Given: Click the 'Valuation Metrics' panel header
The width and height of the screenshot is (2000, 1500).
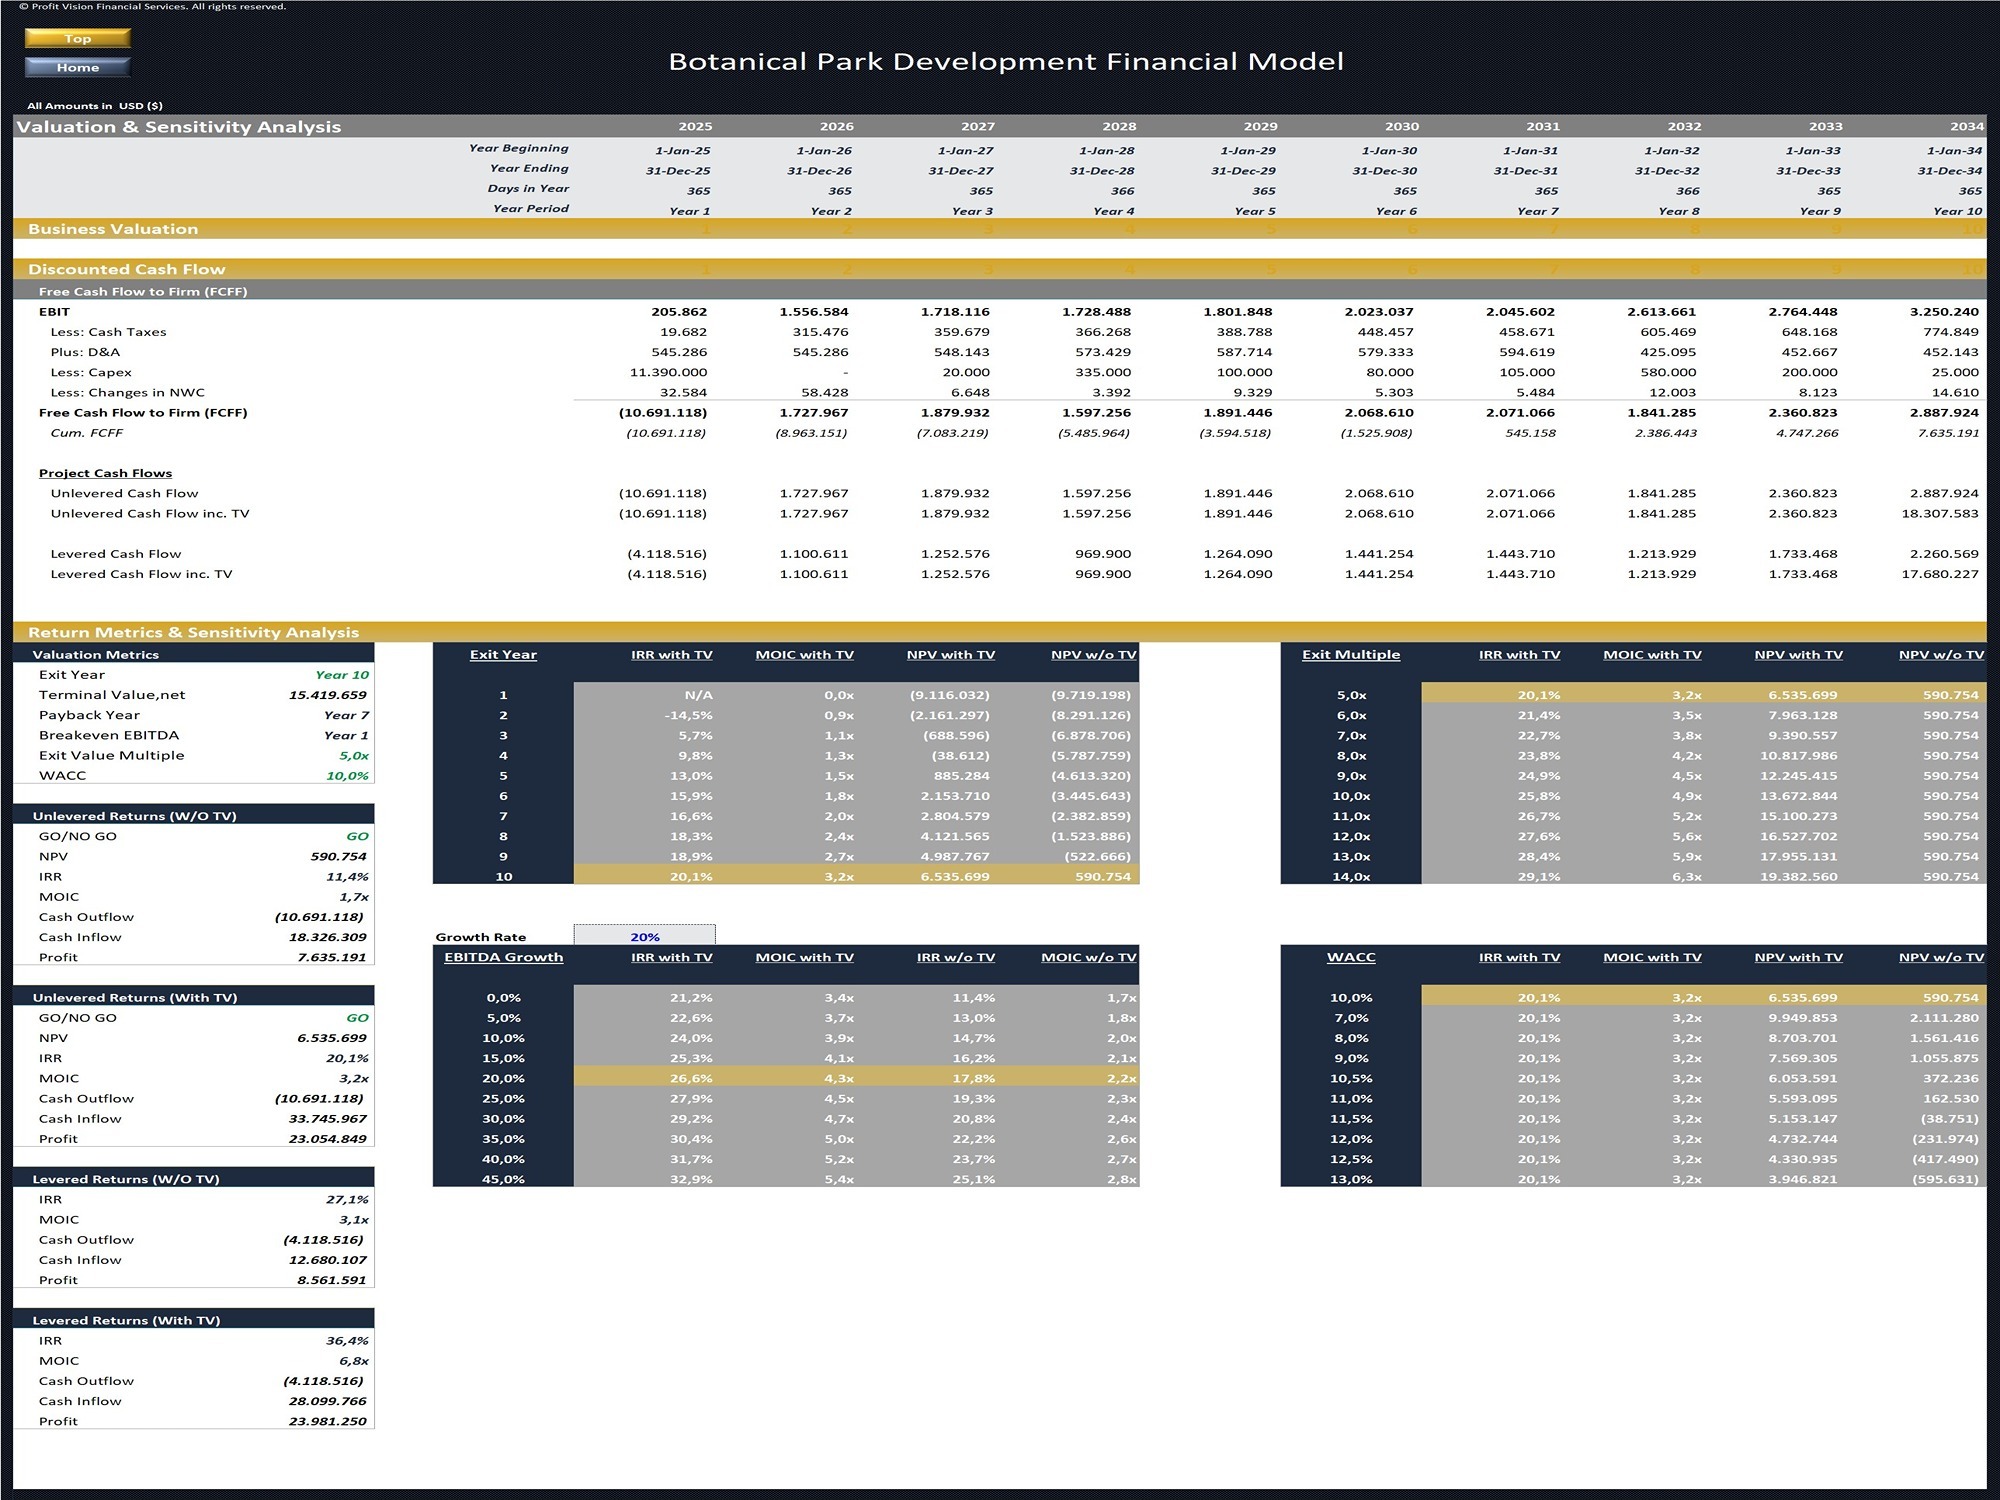Looking at the screenshot, I should pos(194,654).
